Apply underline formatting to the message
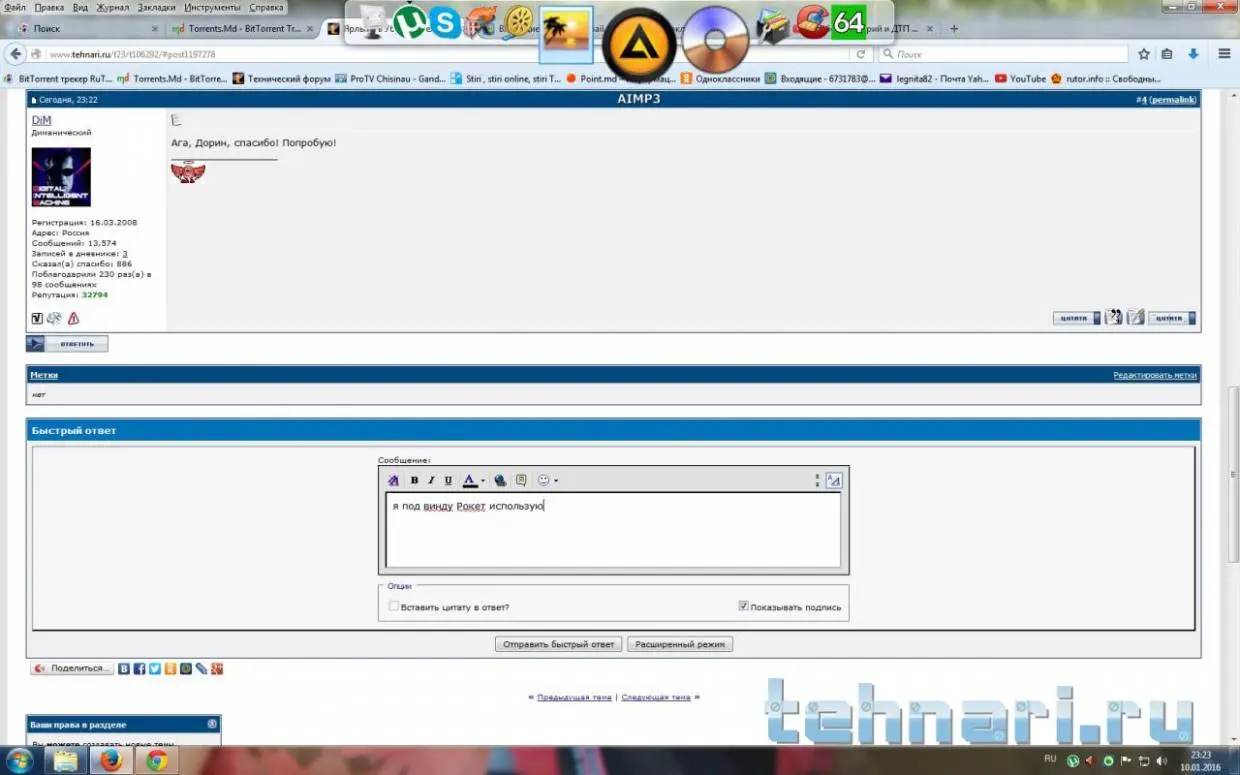The width and height of the screenshot is (1240, 775). (448, 481)
